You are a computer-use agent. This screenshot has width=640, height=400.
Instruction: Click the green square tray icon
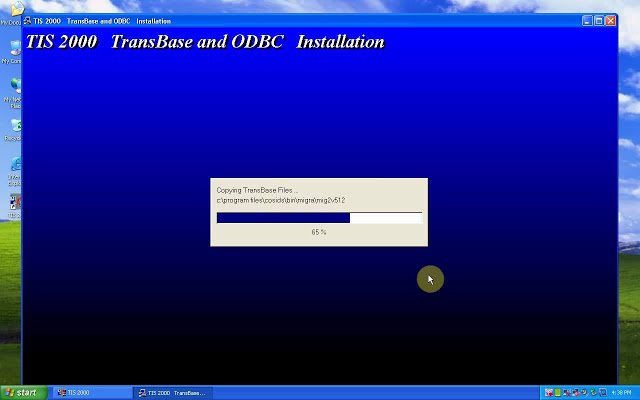click(x=558, y=393)
